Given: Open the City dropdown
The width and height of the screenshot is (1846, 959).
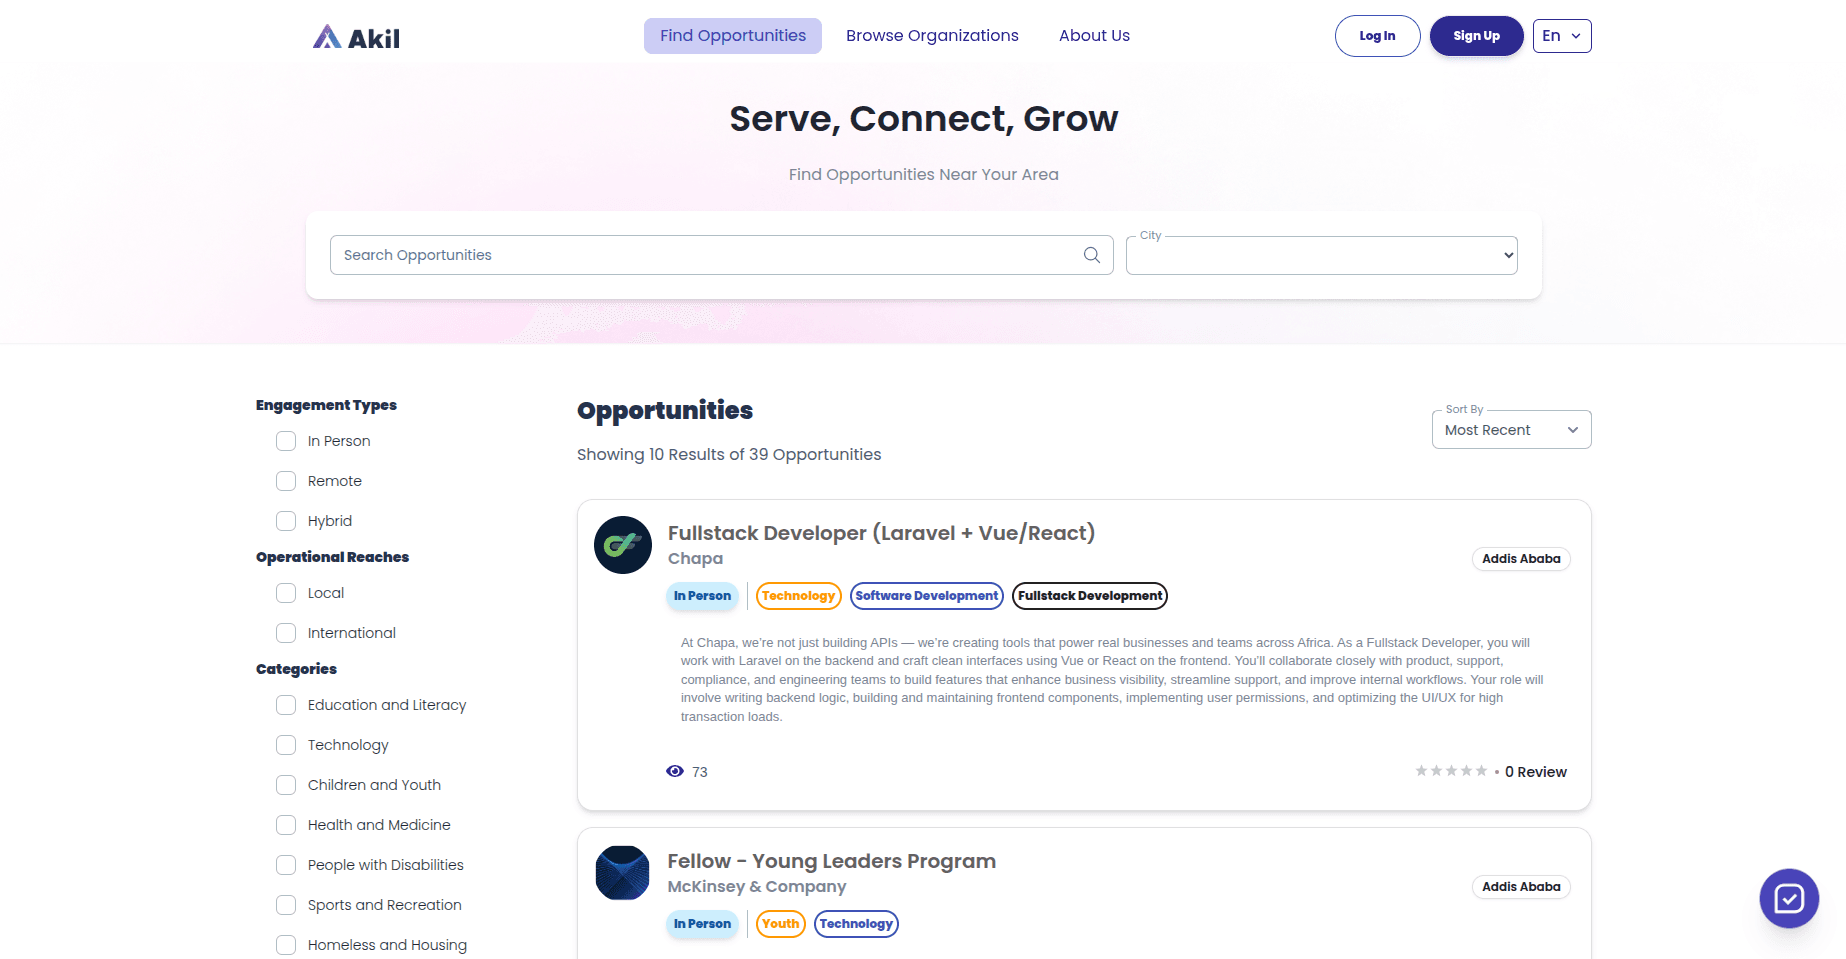Looking at the screenshot, I should [x=1321, y=255].
